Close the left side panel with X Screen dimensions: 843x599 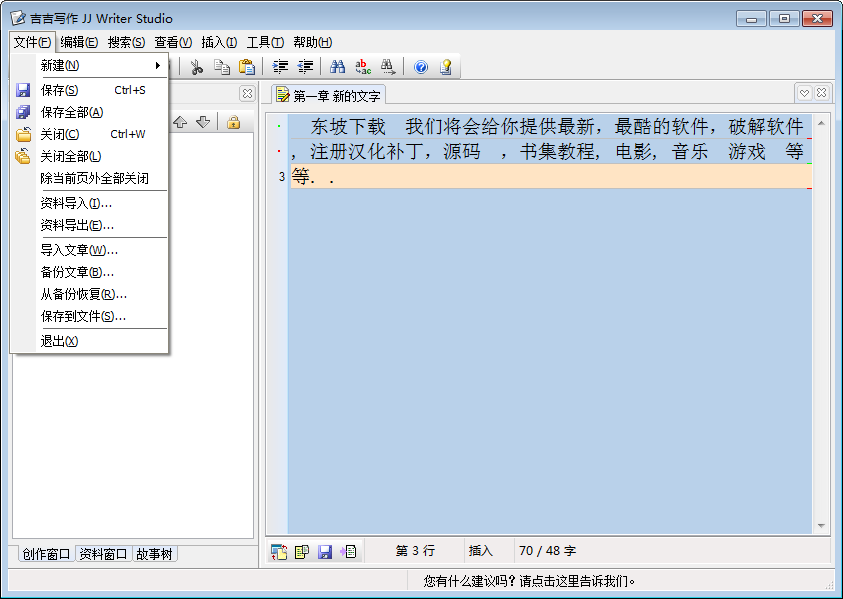[x=247, y=94]
